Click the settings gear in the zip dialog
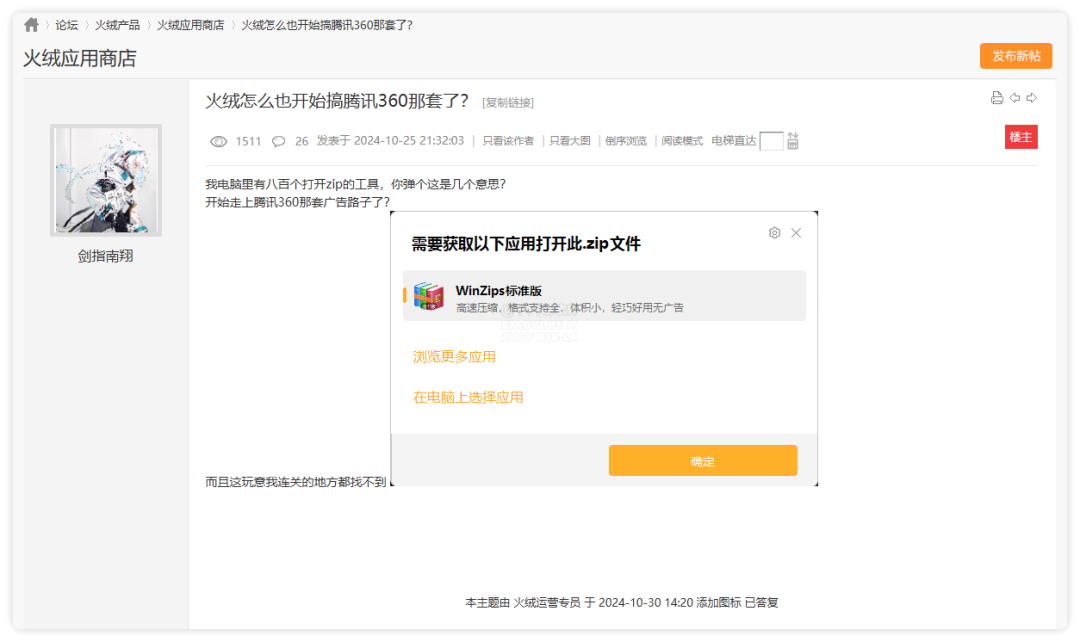This screenshot has height=642, width=1080. tap(774, 233)
